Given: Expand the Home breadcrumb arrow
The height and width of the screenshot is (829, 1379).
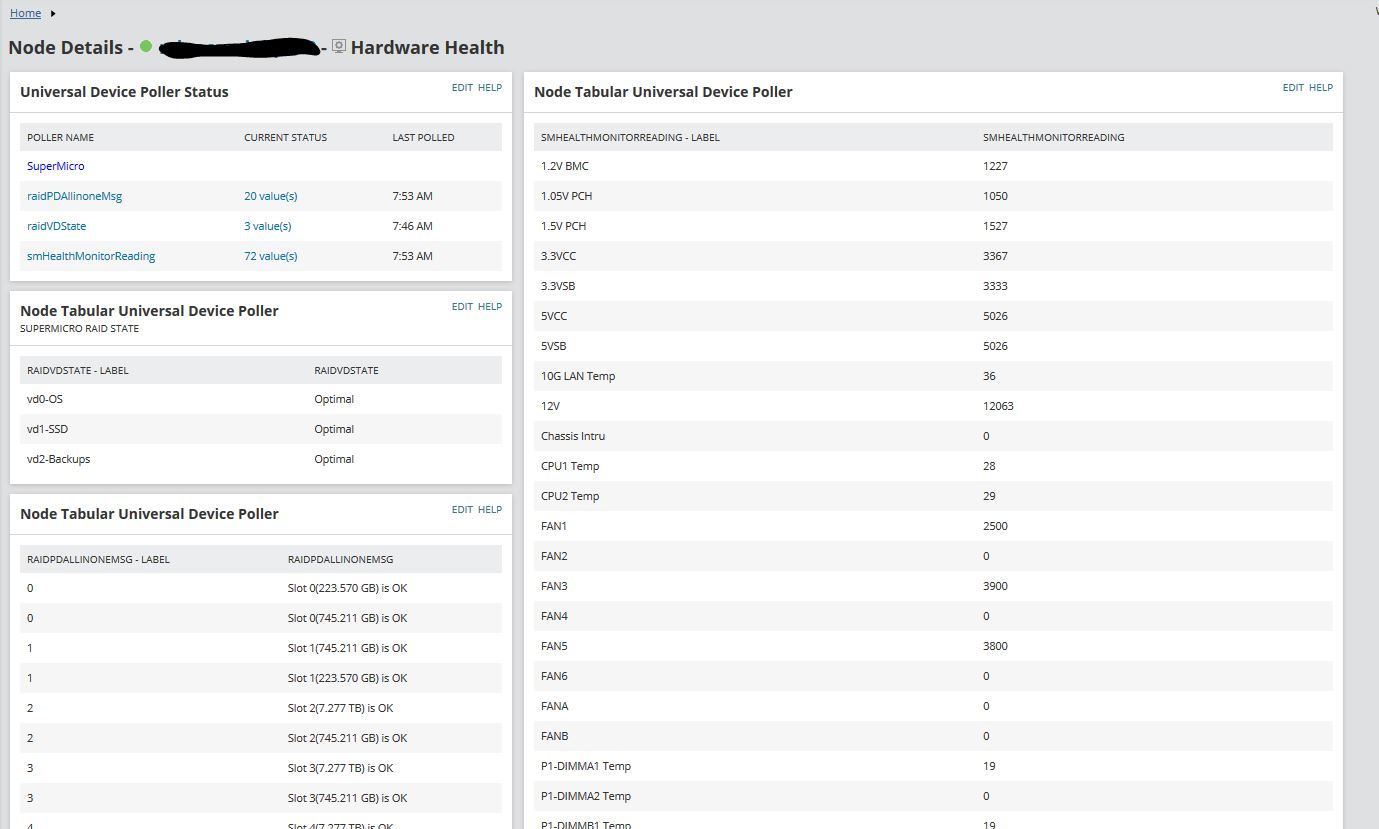Looking at the screenshot, I should 53,13.
